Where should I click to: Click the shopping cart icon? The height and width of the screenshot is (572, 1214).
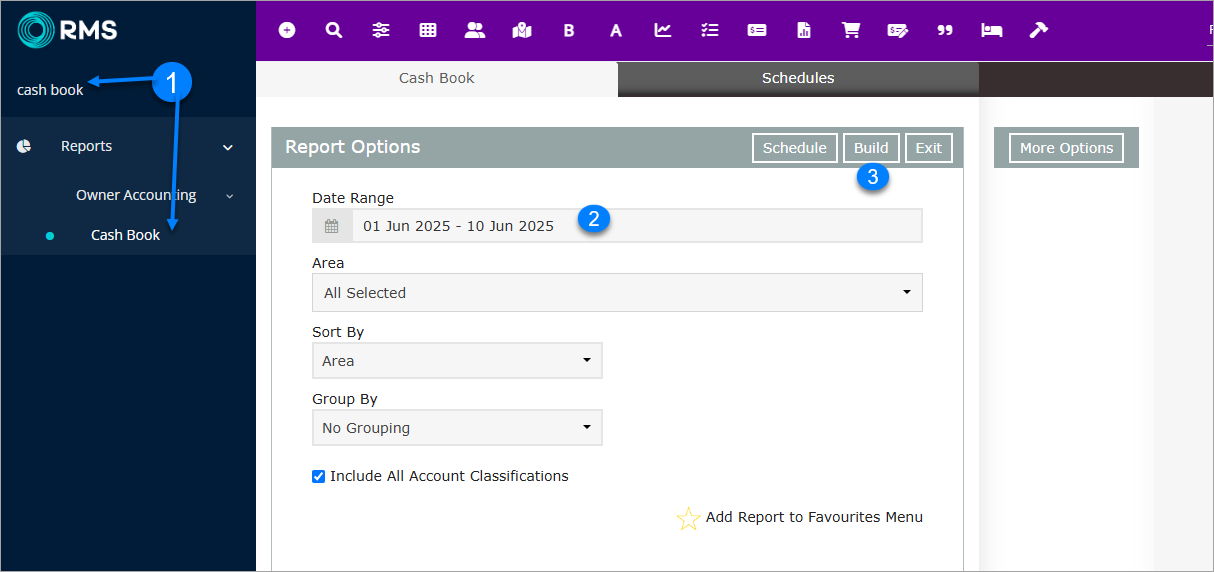[x=851, y=30]
